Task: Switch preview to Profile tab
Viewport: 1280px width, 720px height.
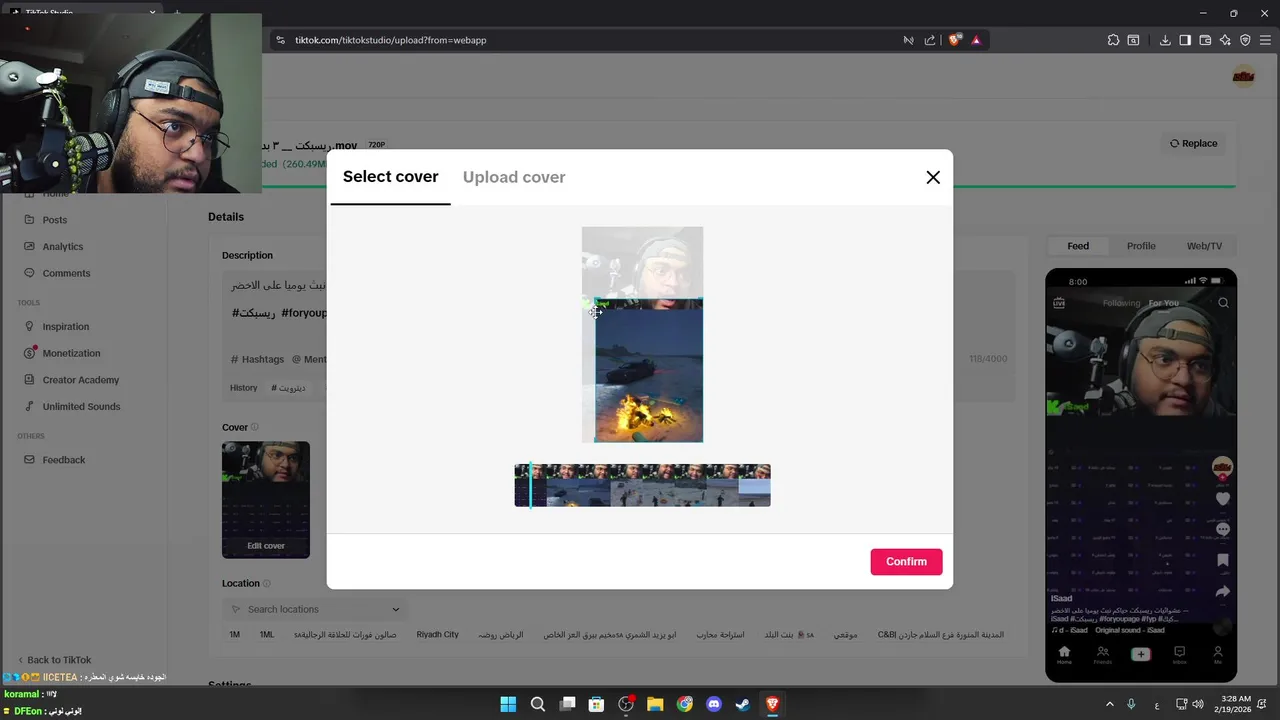Action: click(1141, 246)
